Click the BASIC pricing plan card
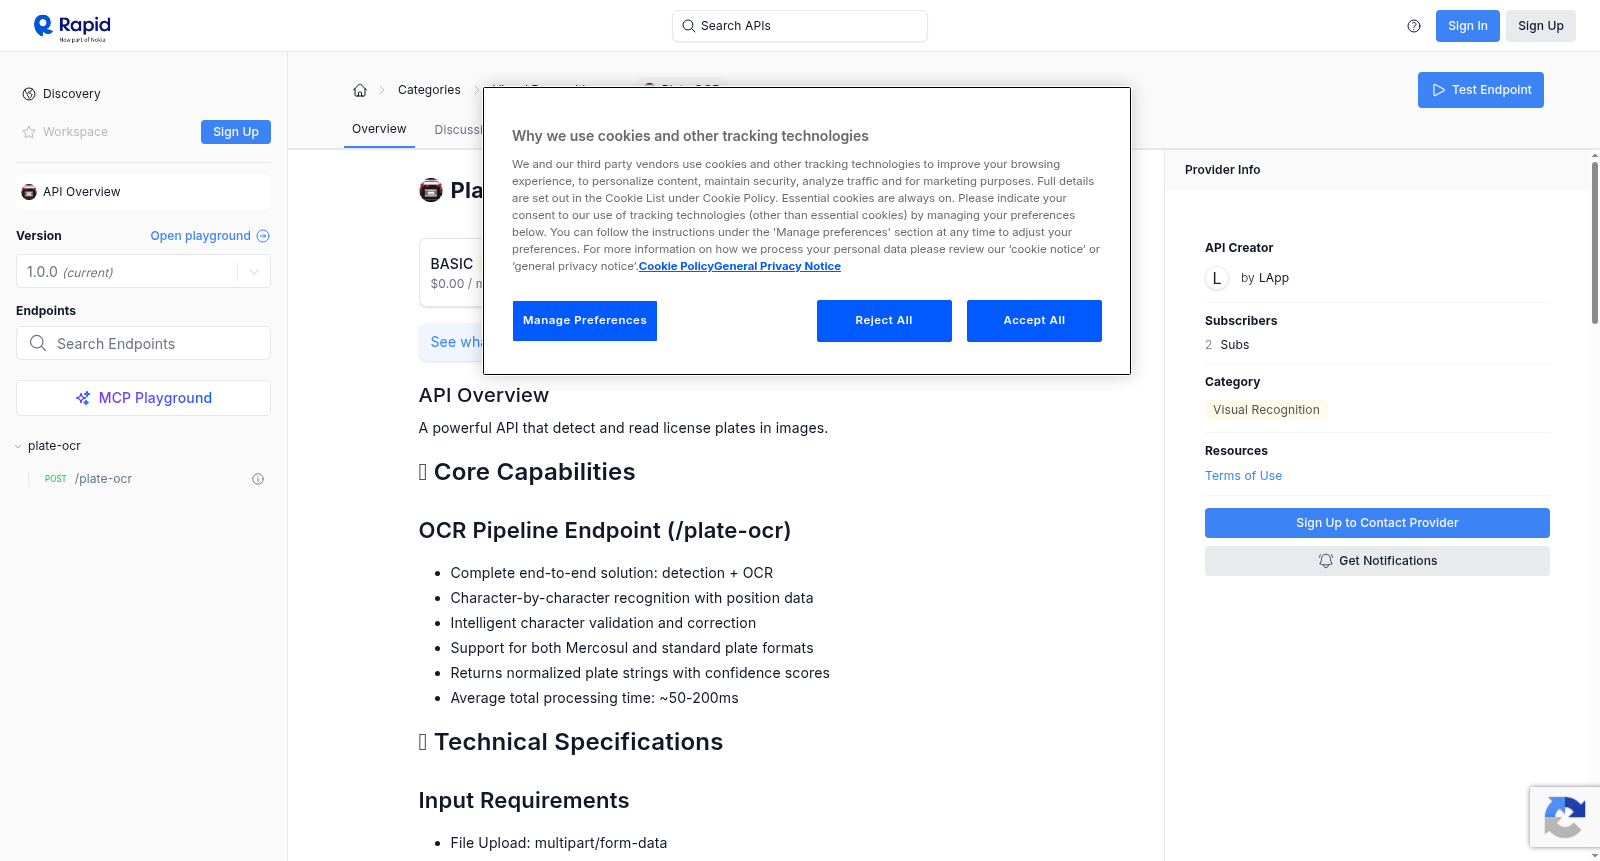This screenshot has height=861, width=1600. 451,272
